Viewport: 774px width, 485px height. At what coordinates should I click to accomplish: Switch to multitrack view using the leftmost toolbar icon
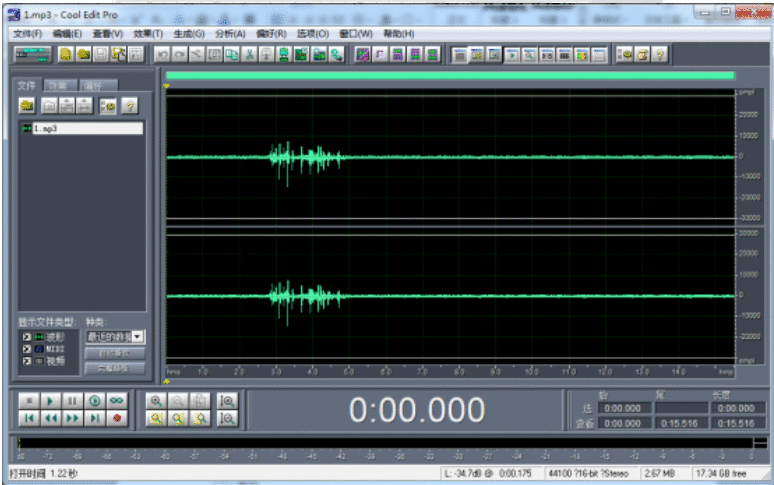31,54
